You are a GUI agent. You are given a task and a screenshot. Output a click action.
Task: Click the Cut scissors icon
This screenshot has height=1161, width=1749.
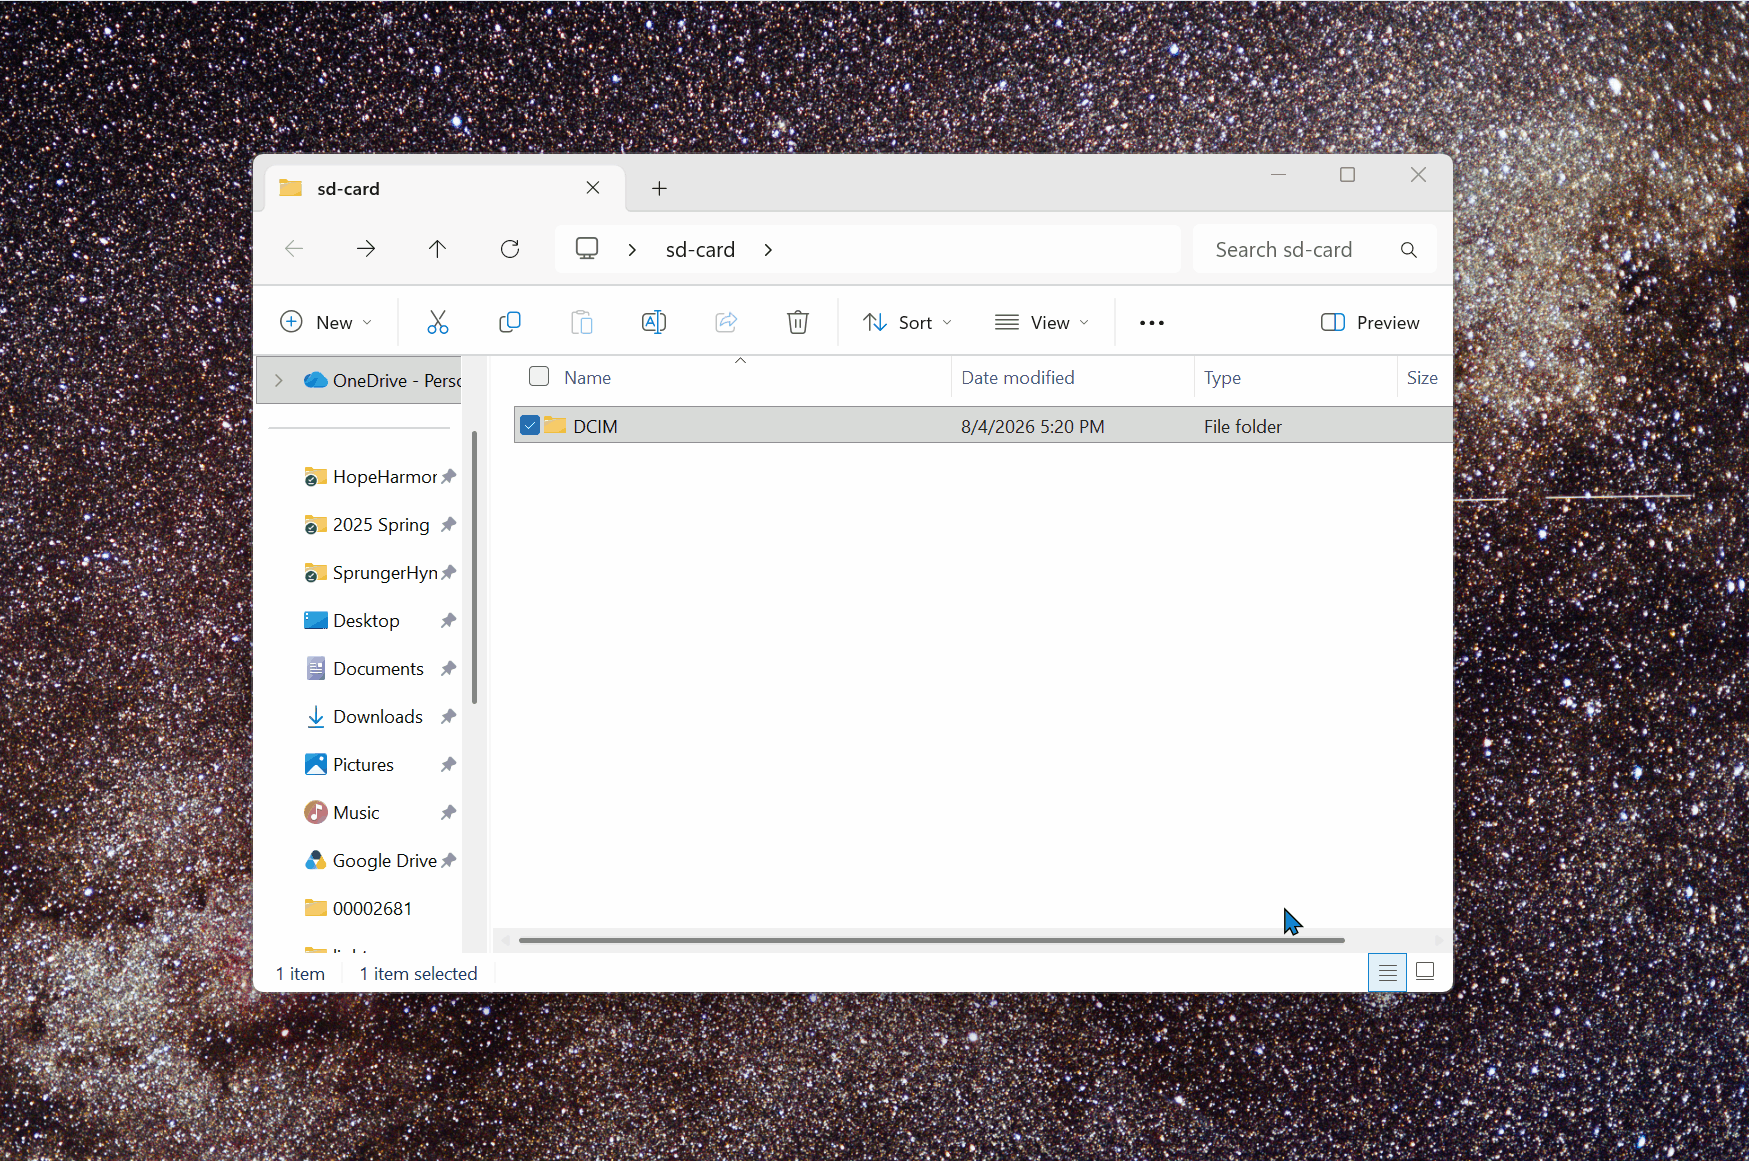[437, 322]
